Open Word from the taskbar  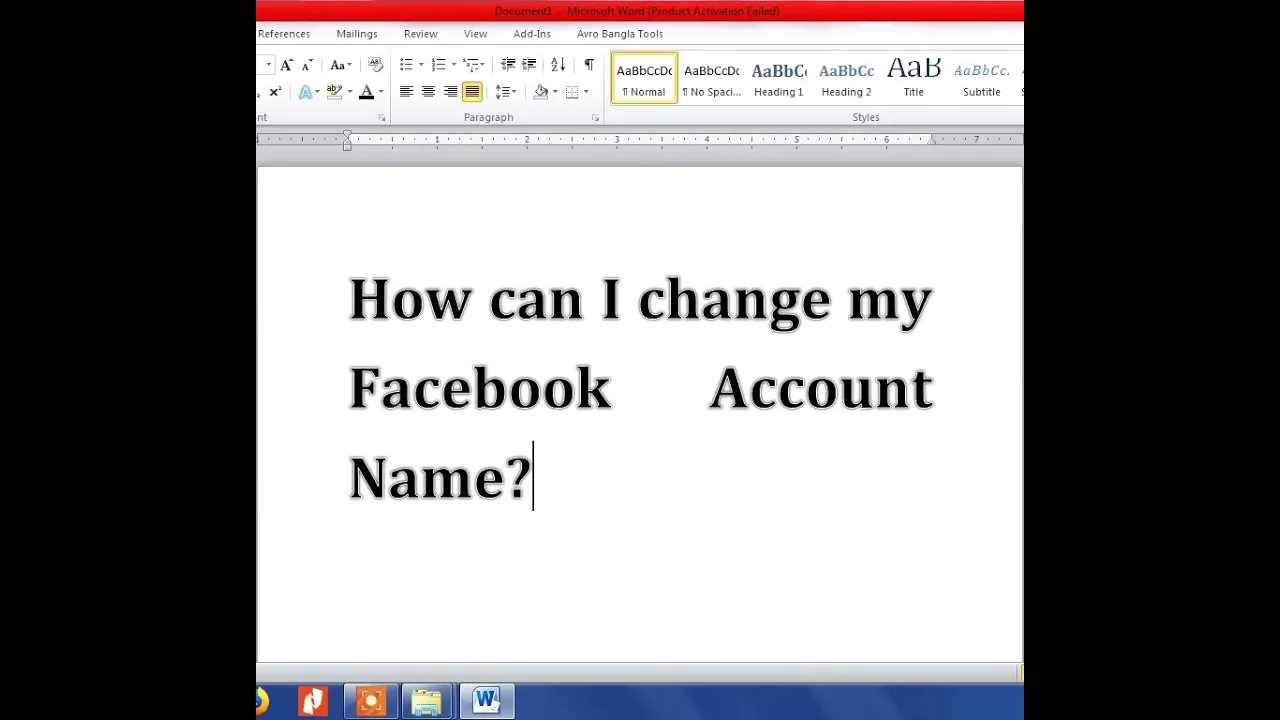(x=487, y=701)
